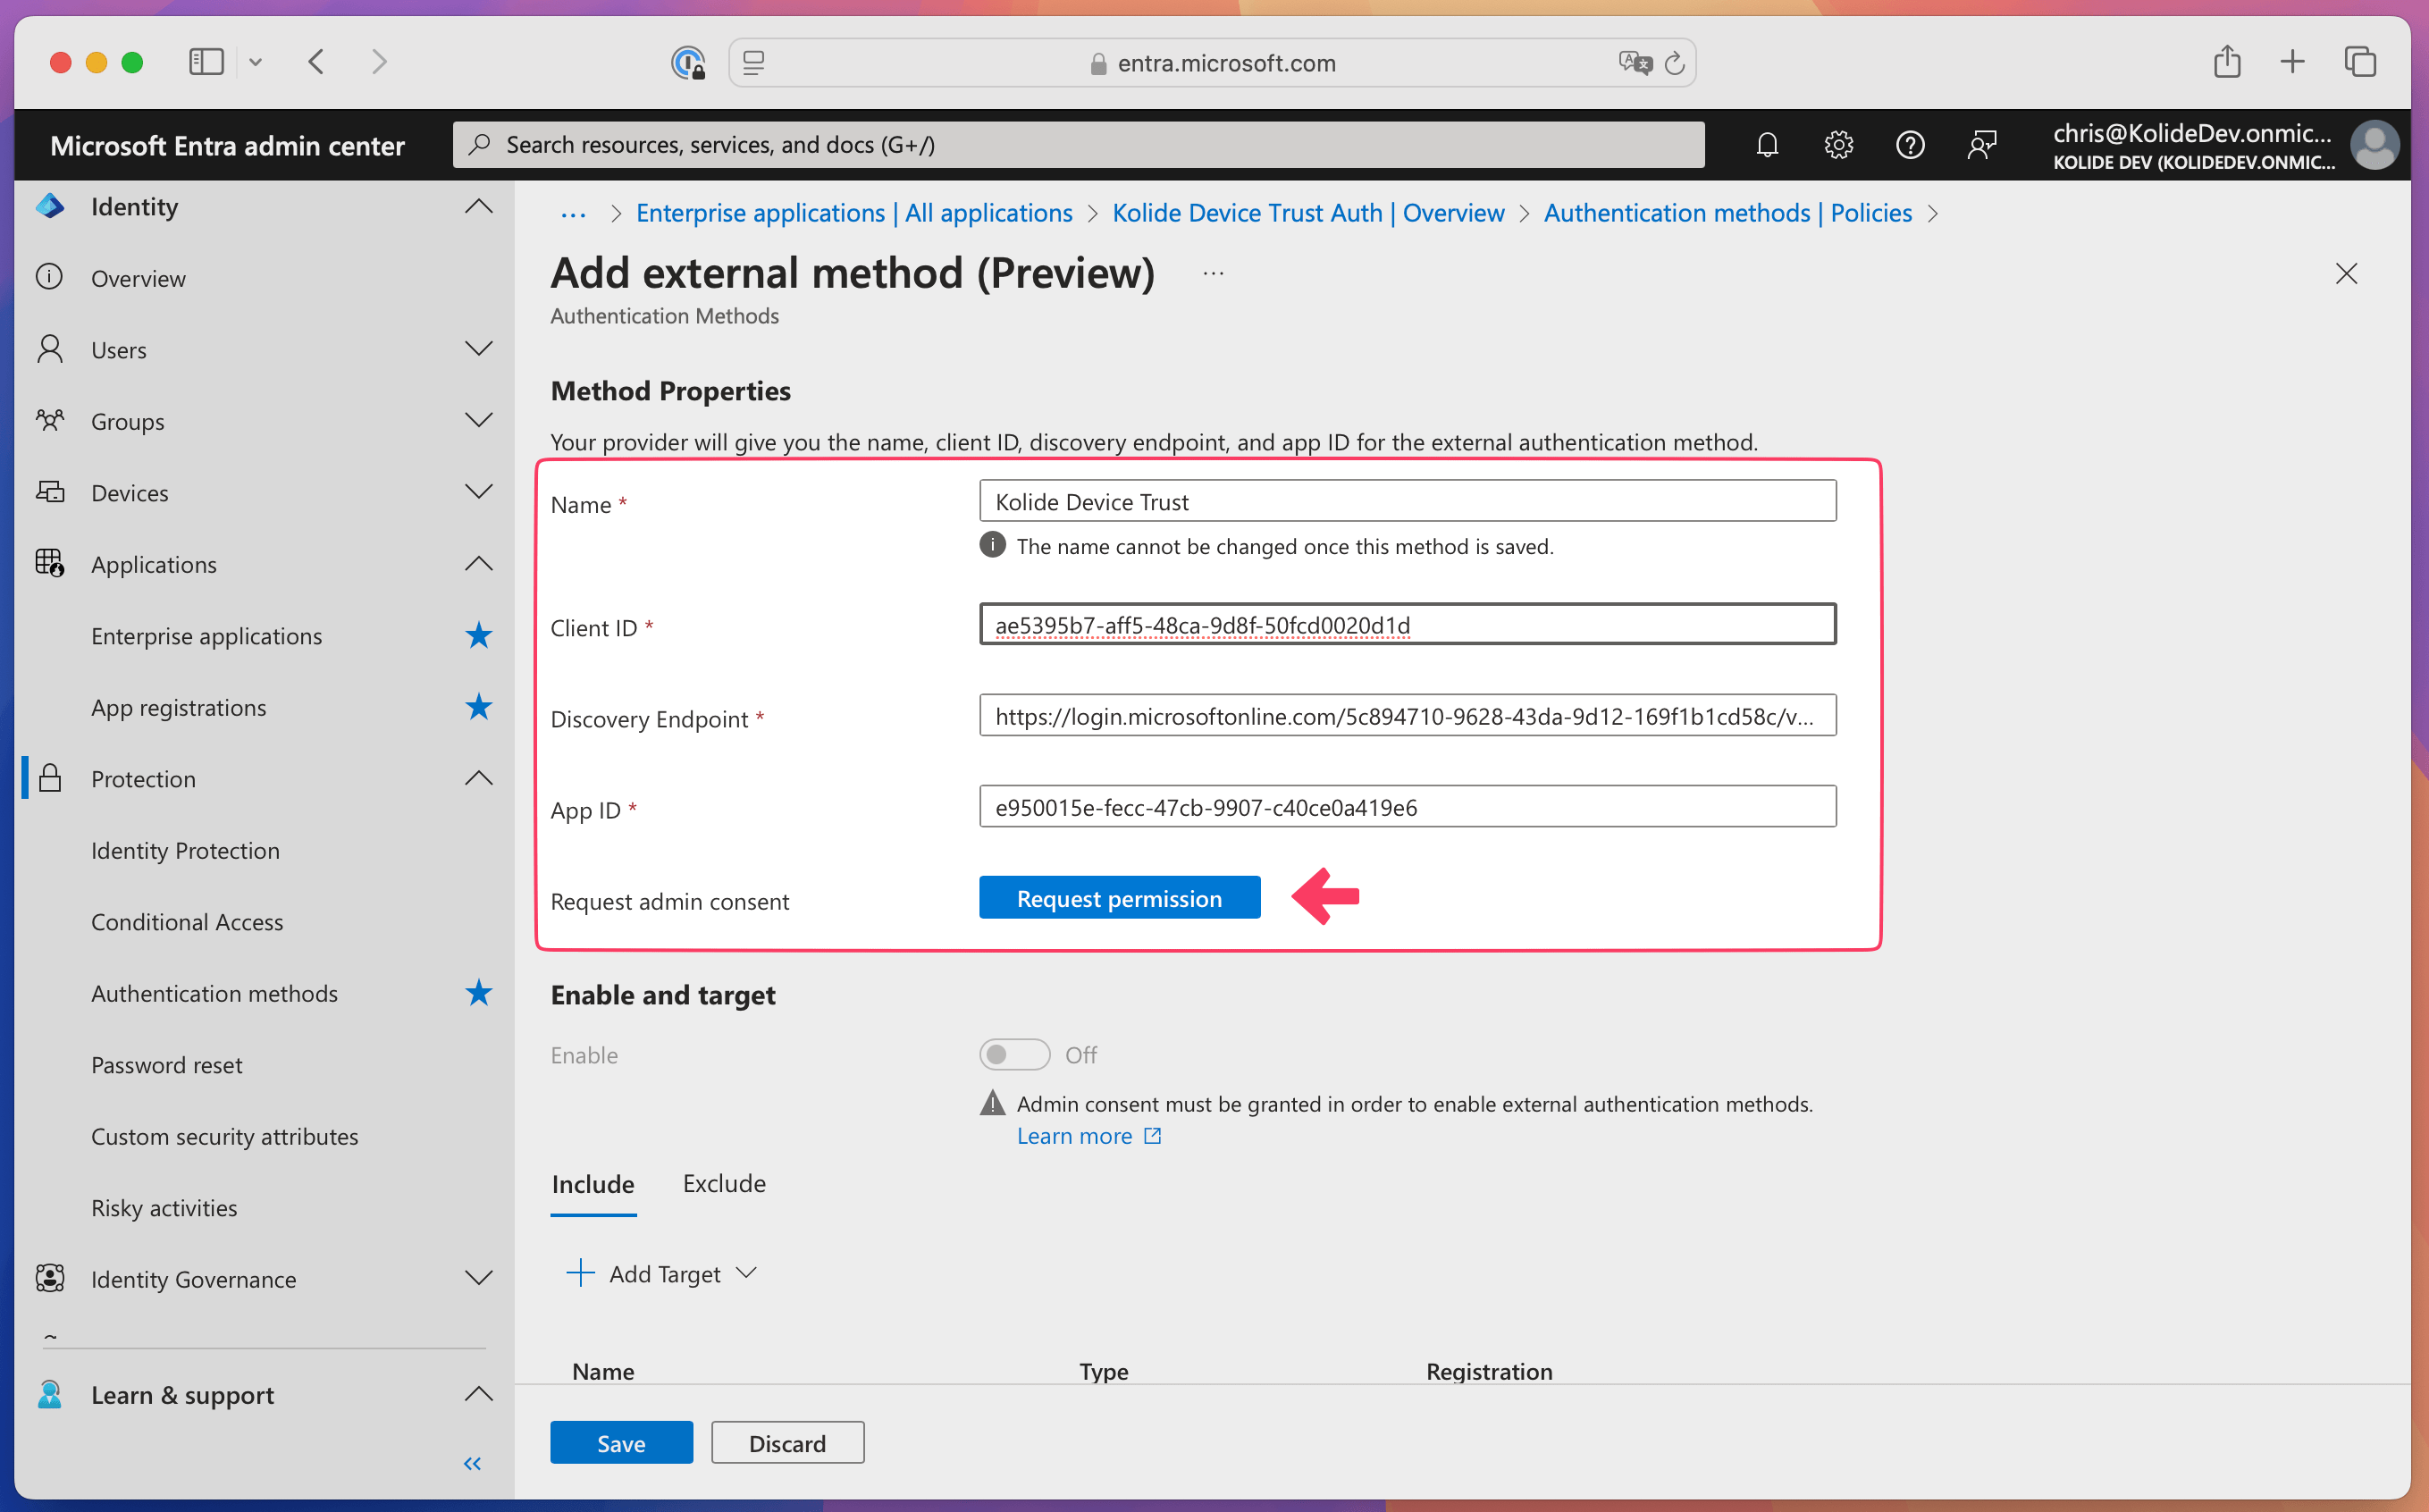Expand the Users section

pos(479,350)
